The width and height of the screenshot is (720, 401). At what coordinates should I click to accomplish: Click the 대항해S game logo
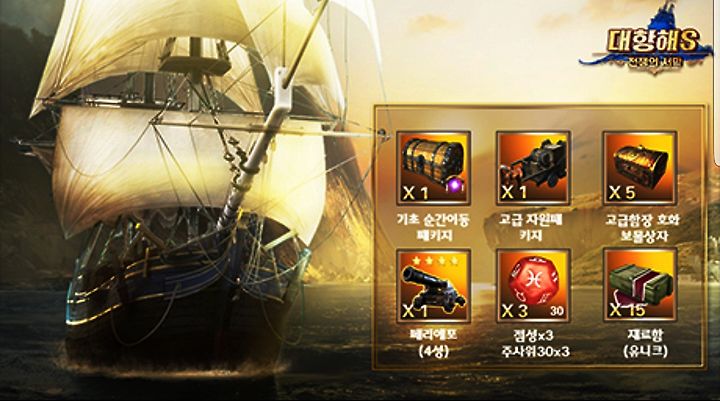point(648,40)
